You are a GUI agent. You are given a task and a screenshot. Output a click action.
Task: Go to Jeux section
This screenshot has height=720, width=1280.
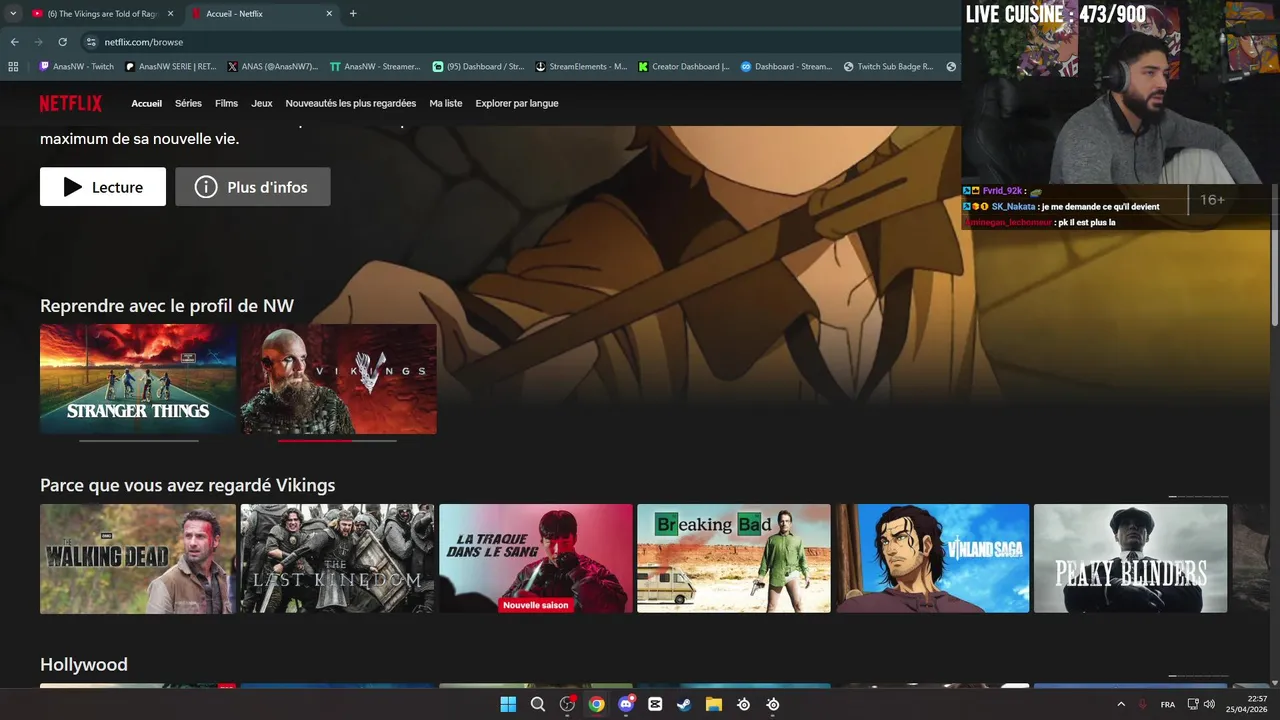(262, 103)
